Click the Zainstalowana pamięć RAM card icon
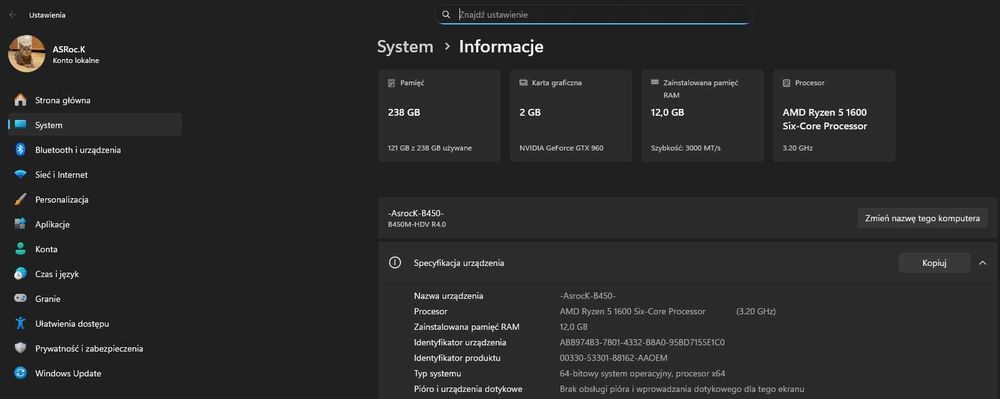 (655, 83)
